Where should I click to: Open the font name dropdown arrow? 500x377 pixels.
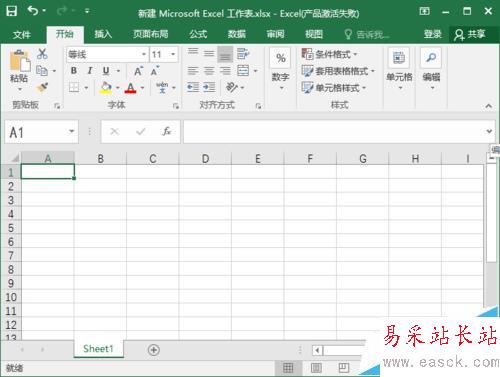pyautogui.click(x=144, y=54)
